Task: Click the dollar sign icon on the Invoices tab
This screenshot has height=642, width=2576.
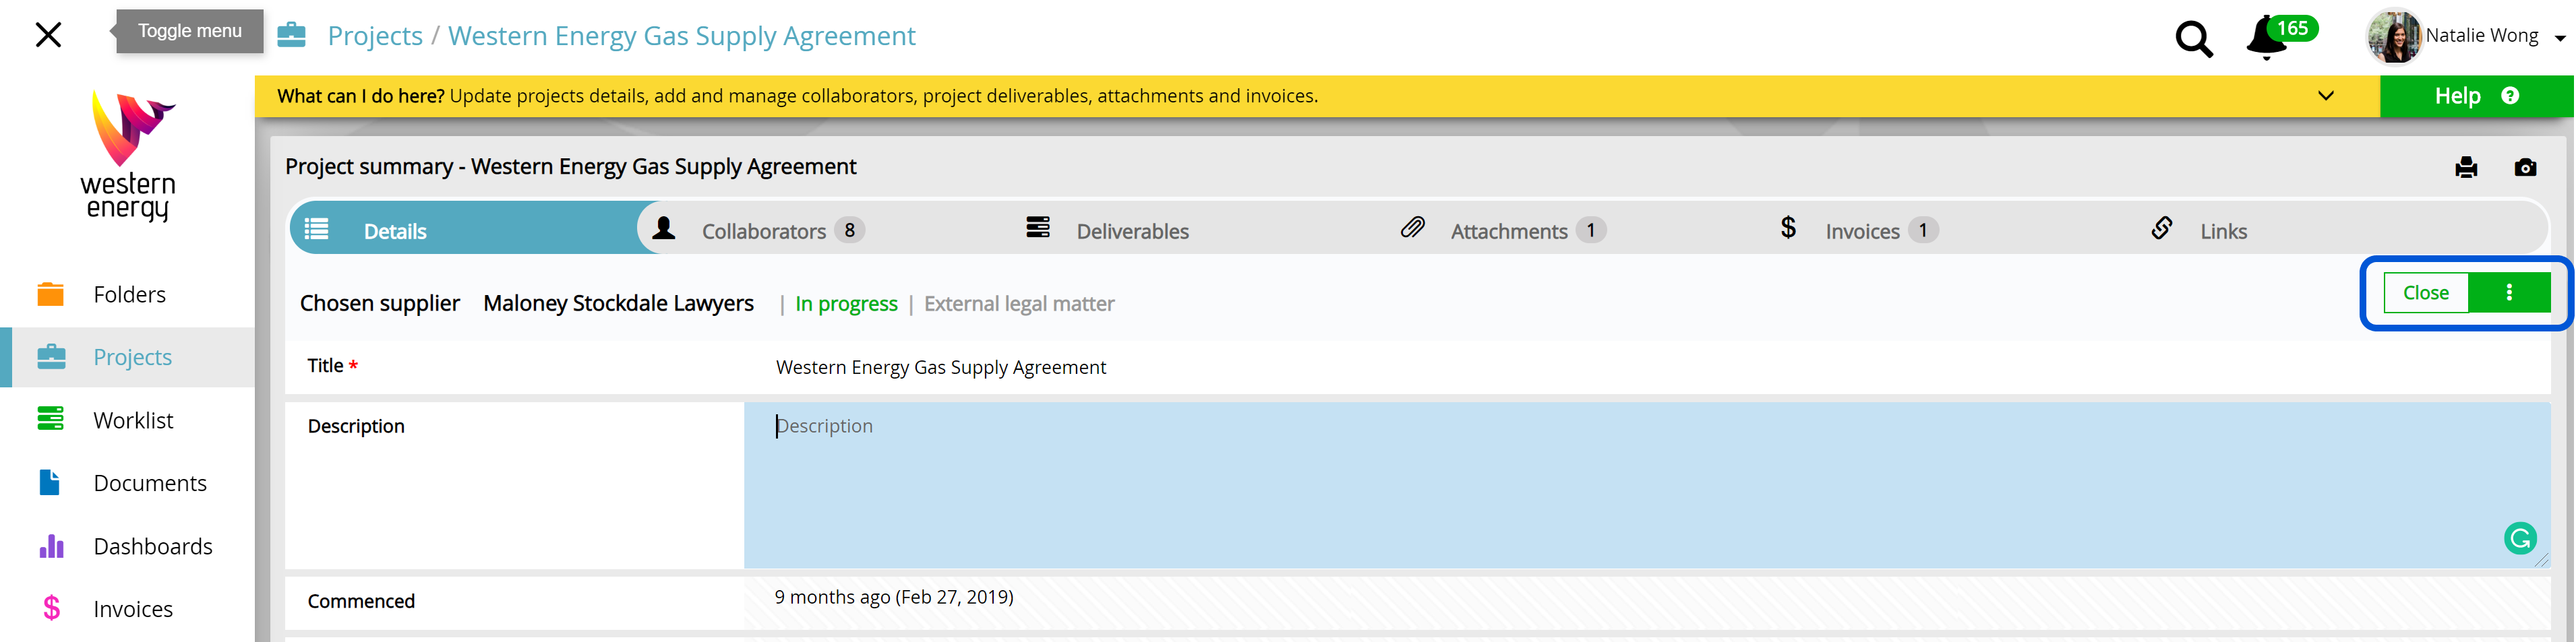Action: [x=1788, y=228]
